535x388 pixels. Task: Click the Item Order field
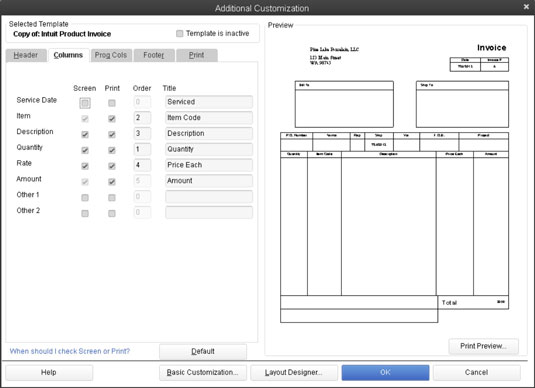142,118
